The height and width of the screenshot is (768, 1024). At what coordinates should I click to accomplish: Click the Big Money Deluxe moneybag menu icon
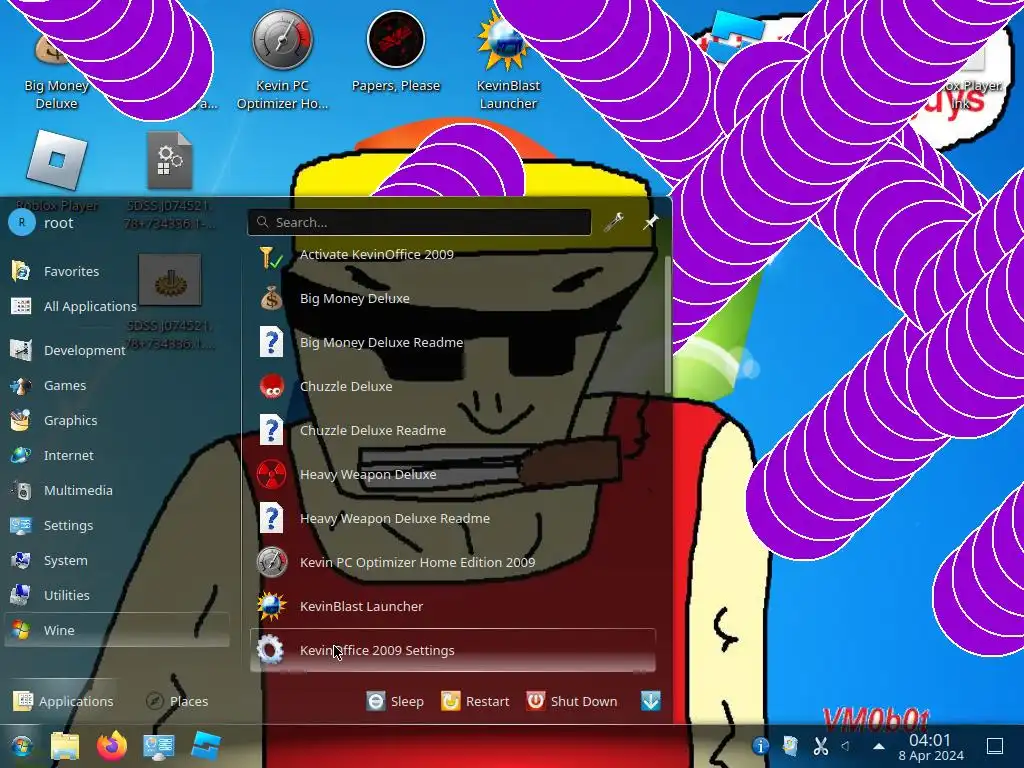[x=271, y=298]
